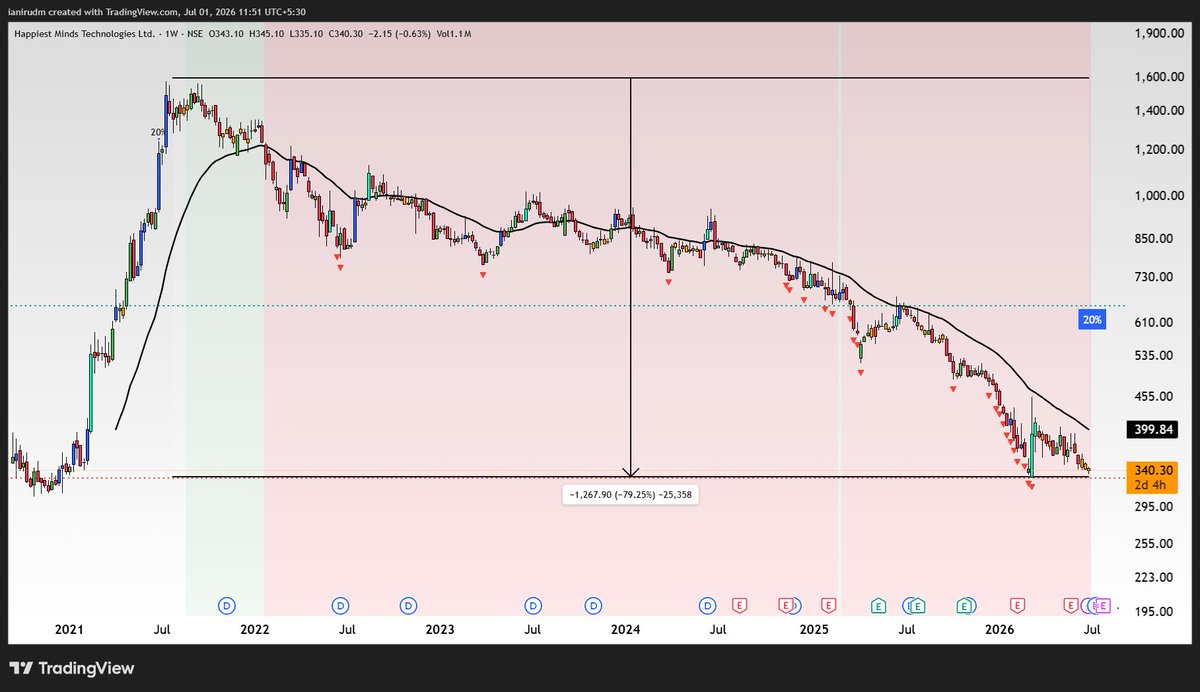Click the small 20% text beside the 2021 rally candles

(x=157, y=132)
